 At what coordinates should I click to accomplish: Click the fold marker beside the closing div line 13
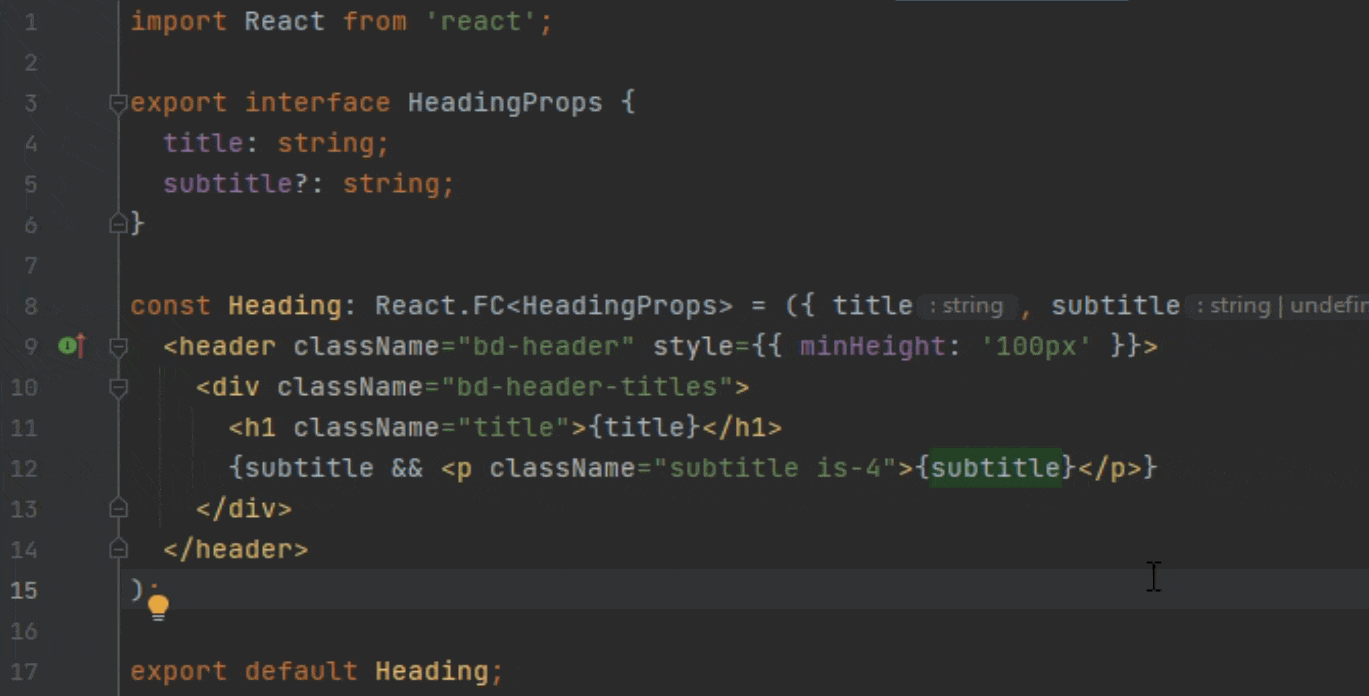pos(118,507)
